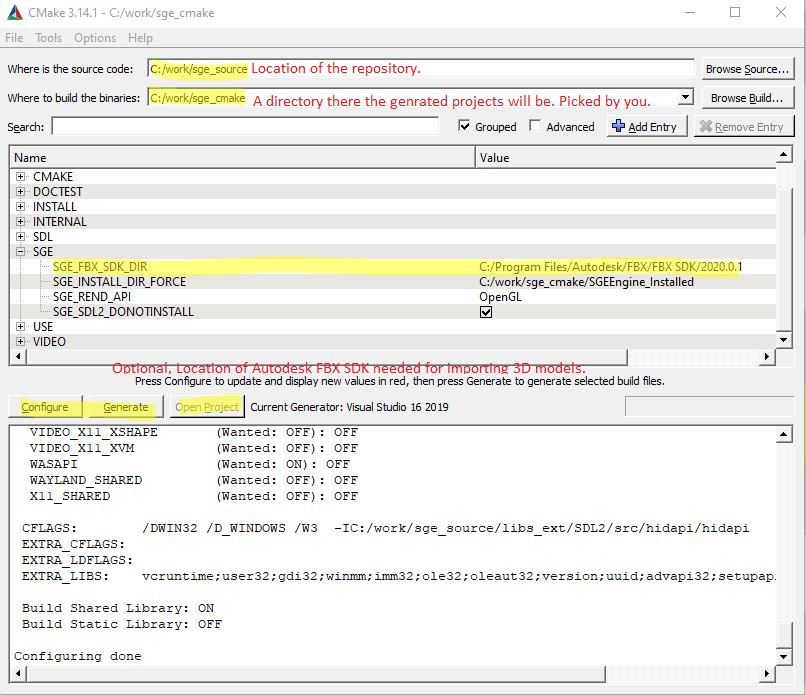Viewport: 806px width, 696px height.
Task: Expand the VIDEO group
Action: click(x=20, y=341)
